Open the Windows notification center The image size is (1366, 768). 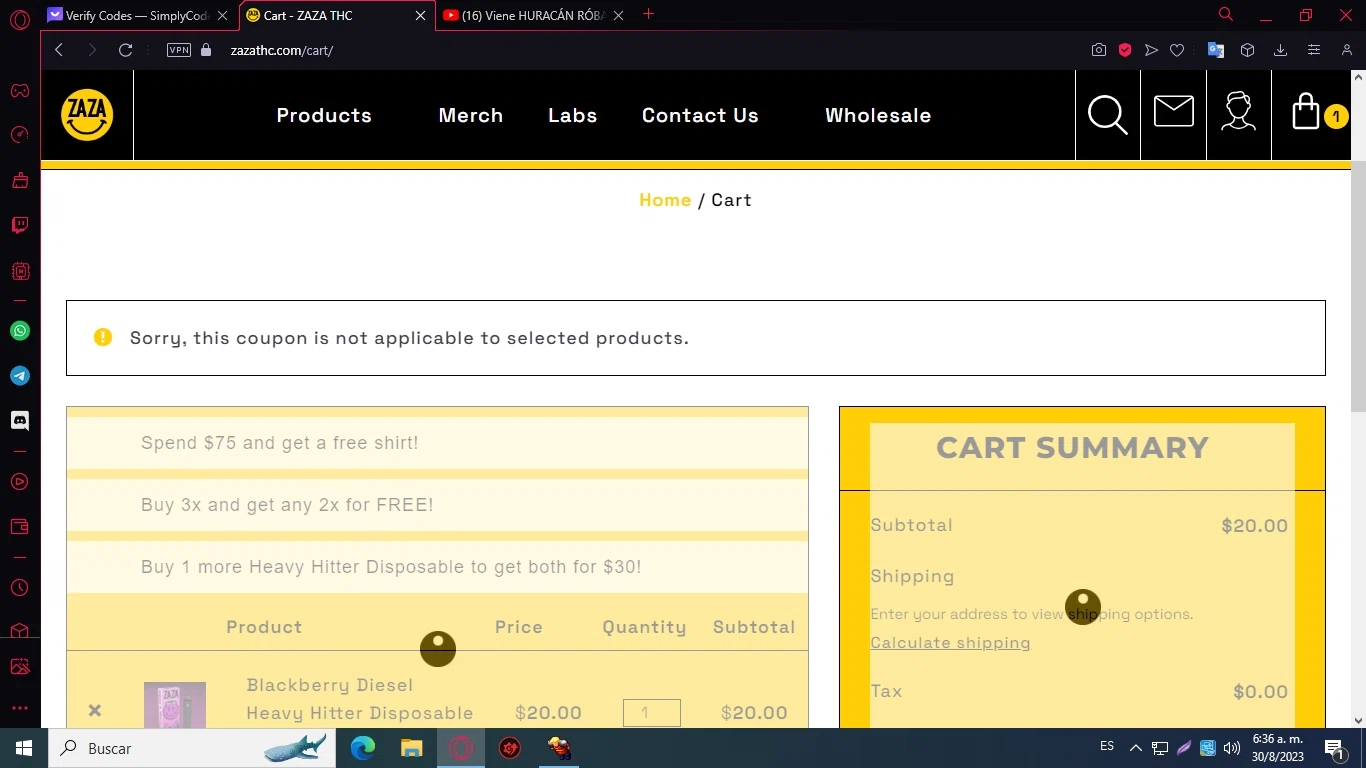point(1334,748)
